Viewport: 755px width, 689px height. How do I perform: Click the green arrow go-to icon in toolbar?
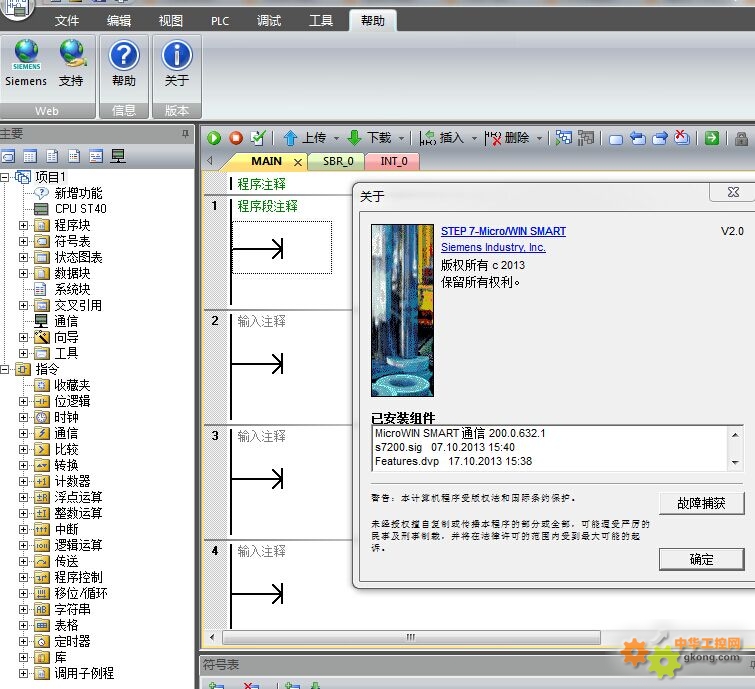coord(711,138)
